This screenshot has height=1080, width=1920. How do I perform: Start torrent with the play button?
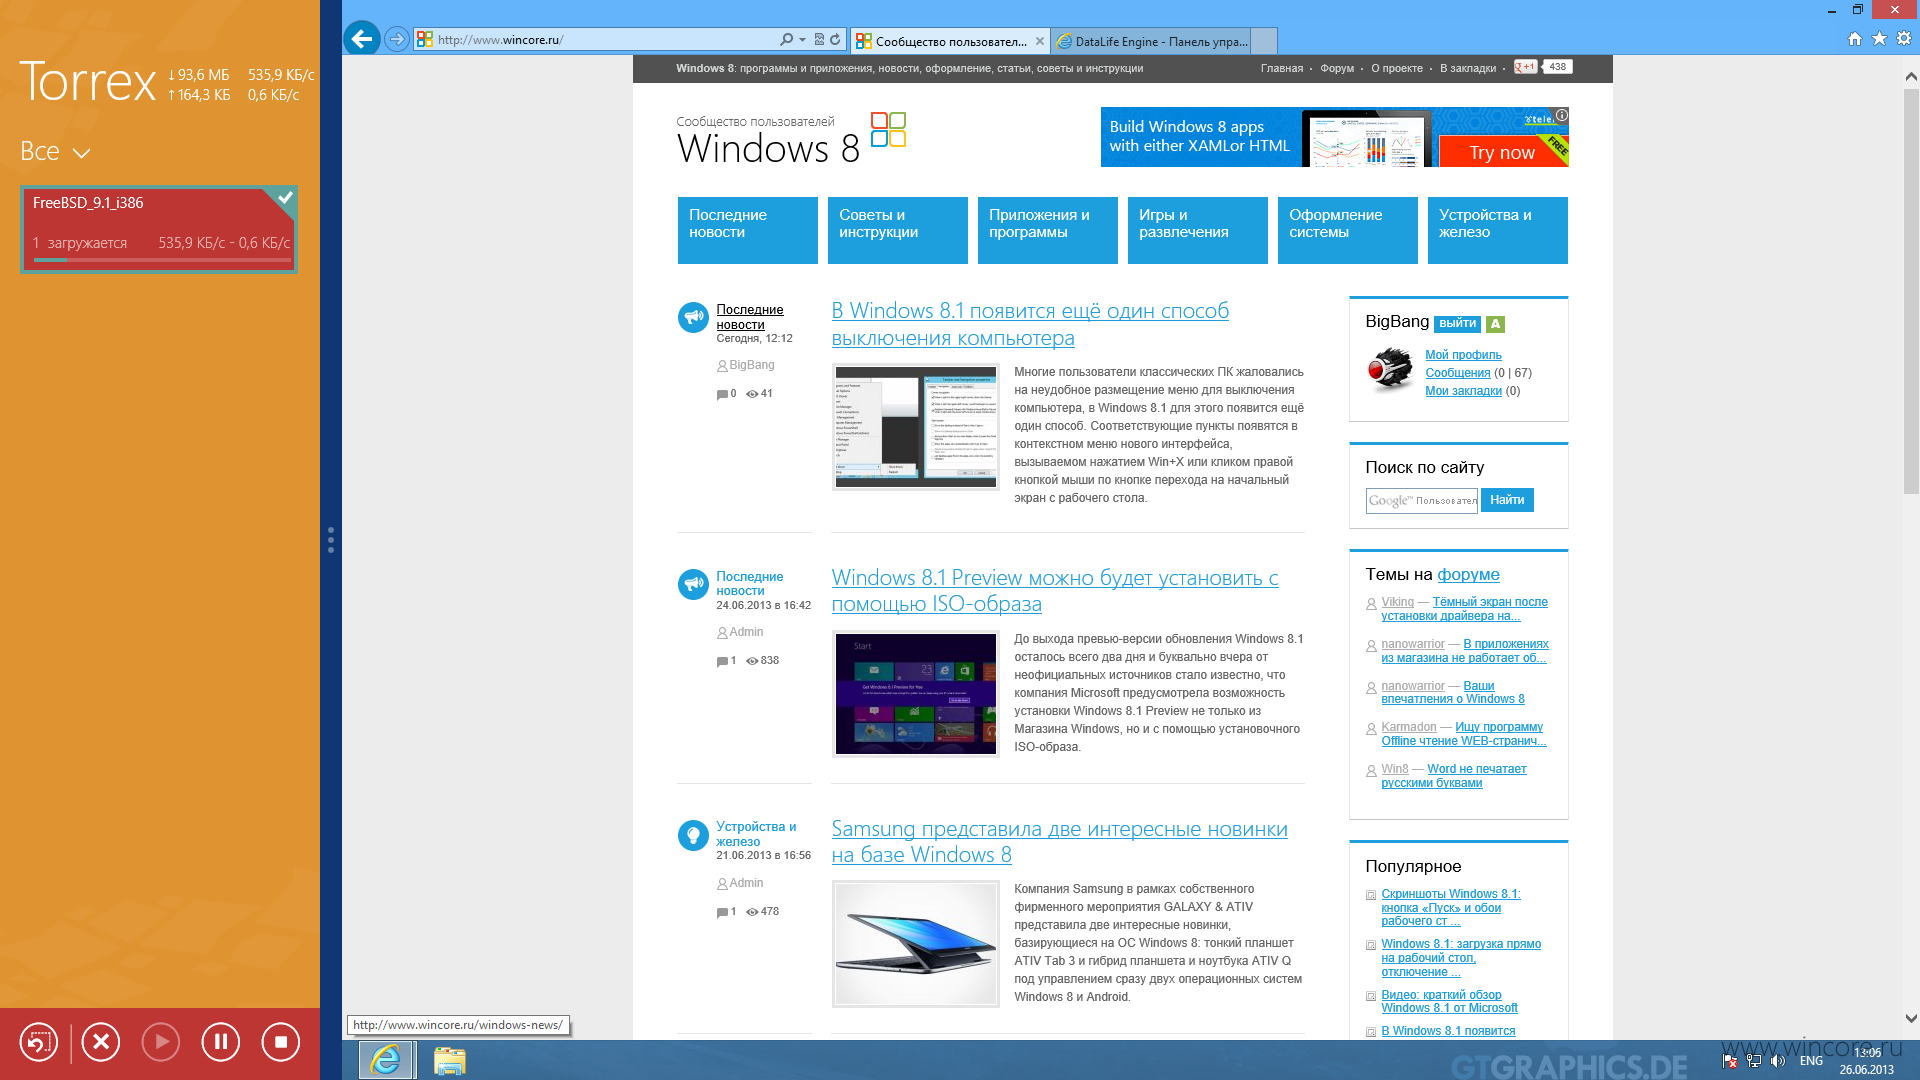[x=161, y=1042]
